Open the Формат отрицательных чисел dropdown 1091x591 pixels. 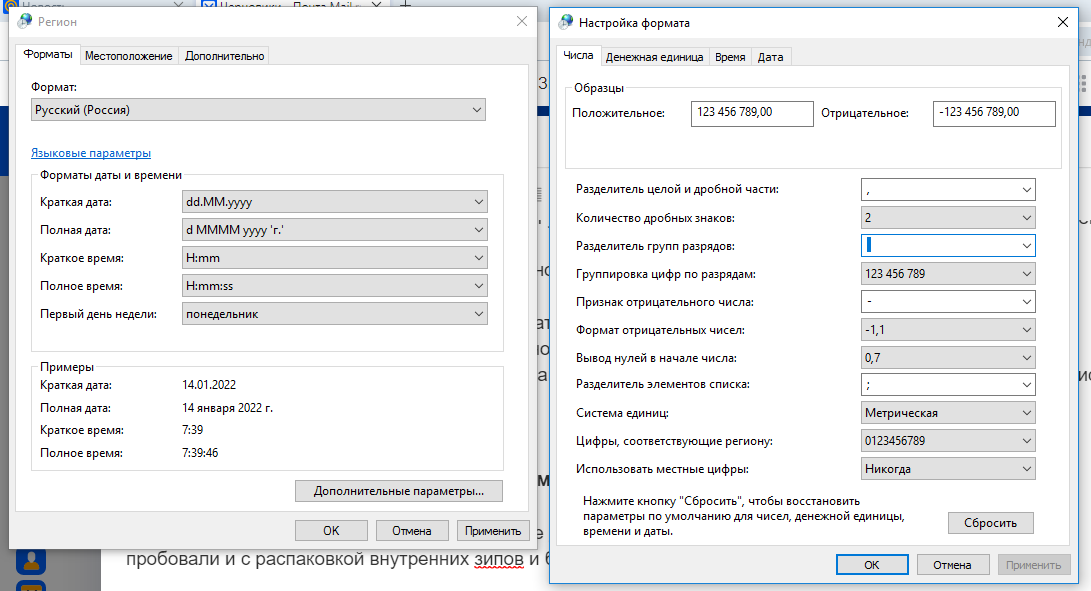click(x=947, y=329)
